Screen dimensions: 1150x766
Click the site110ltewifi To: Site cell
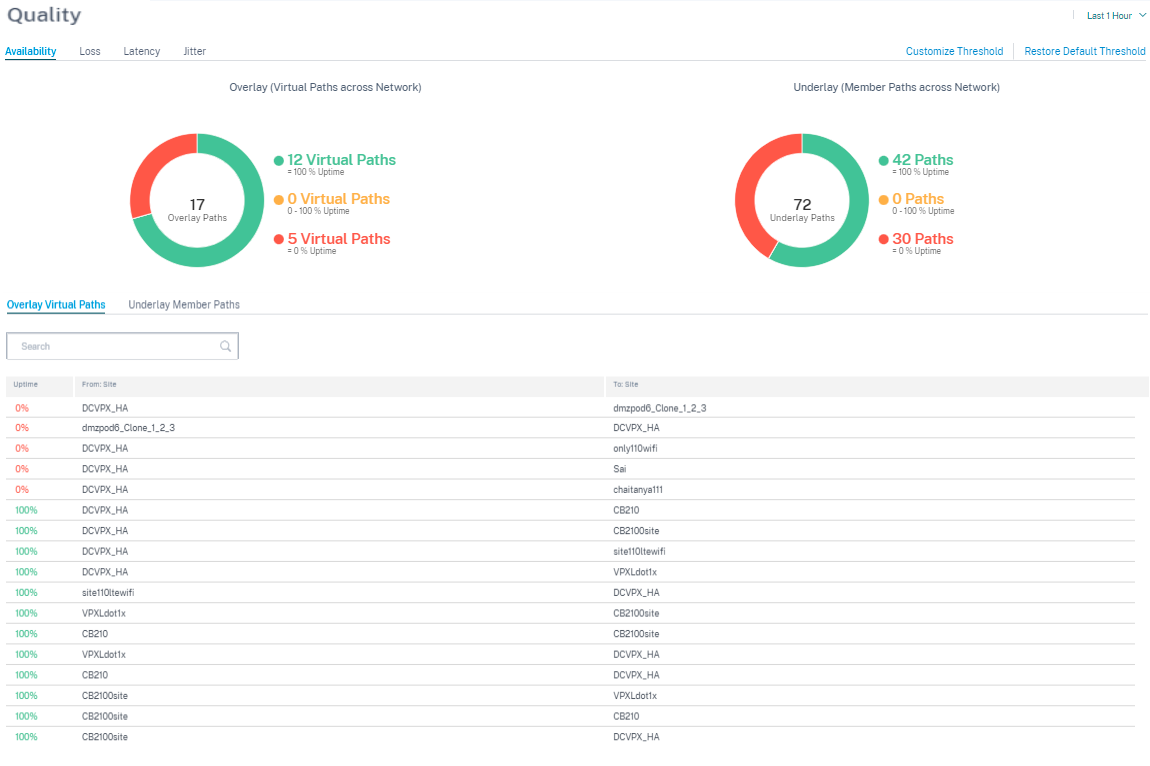640,551
